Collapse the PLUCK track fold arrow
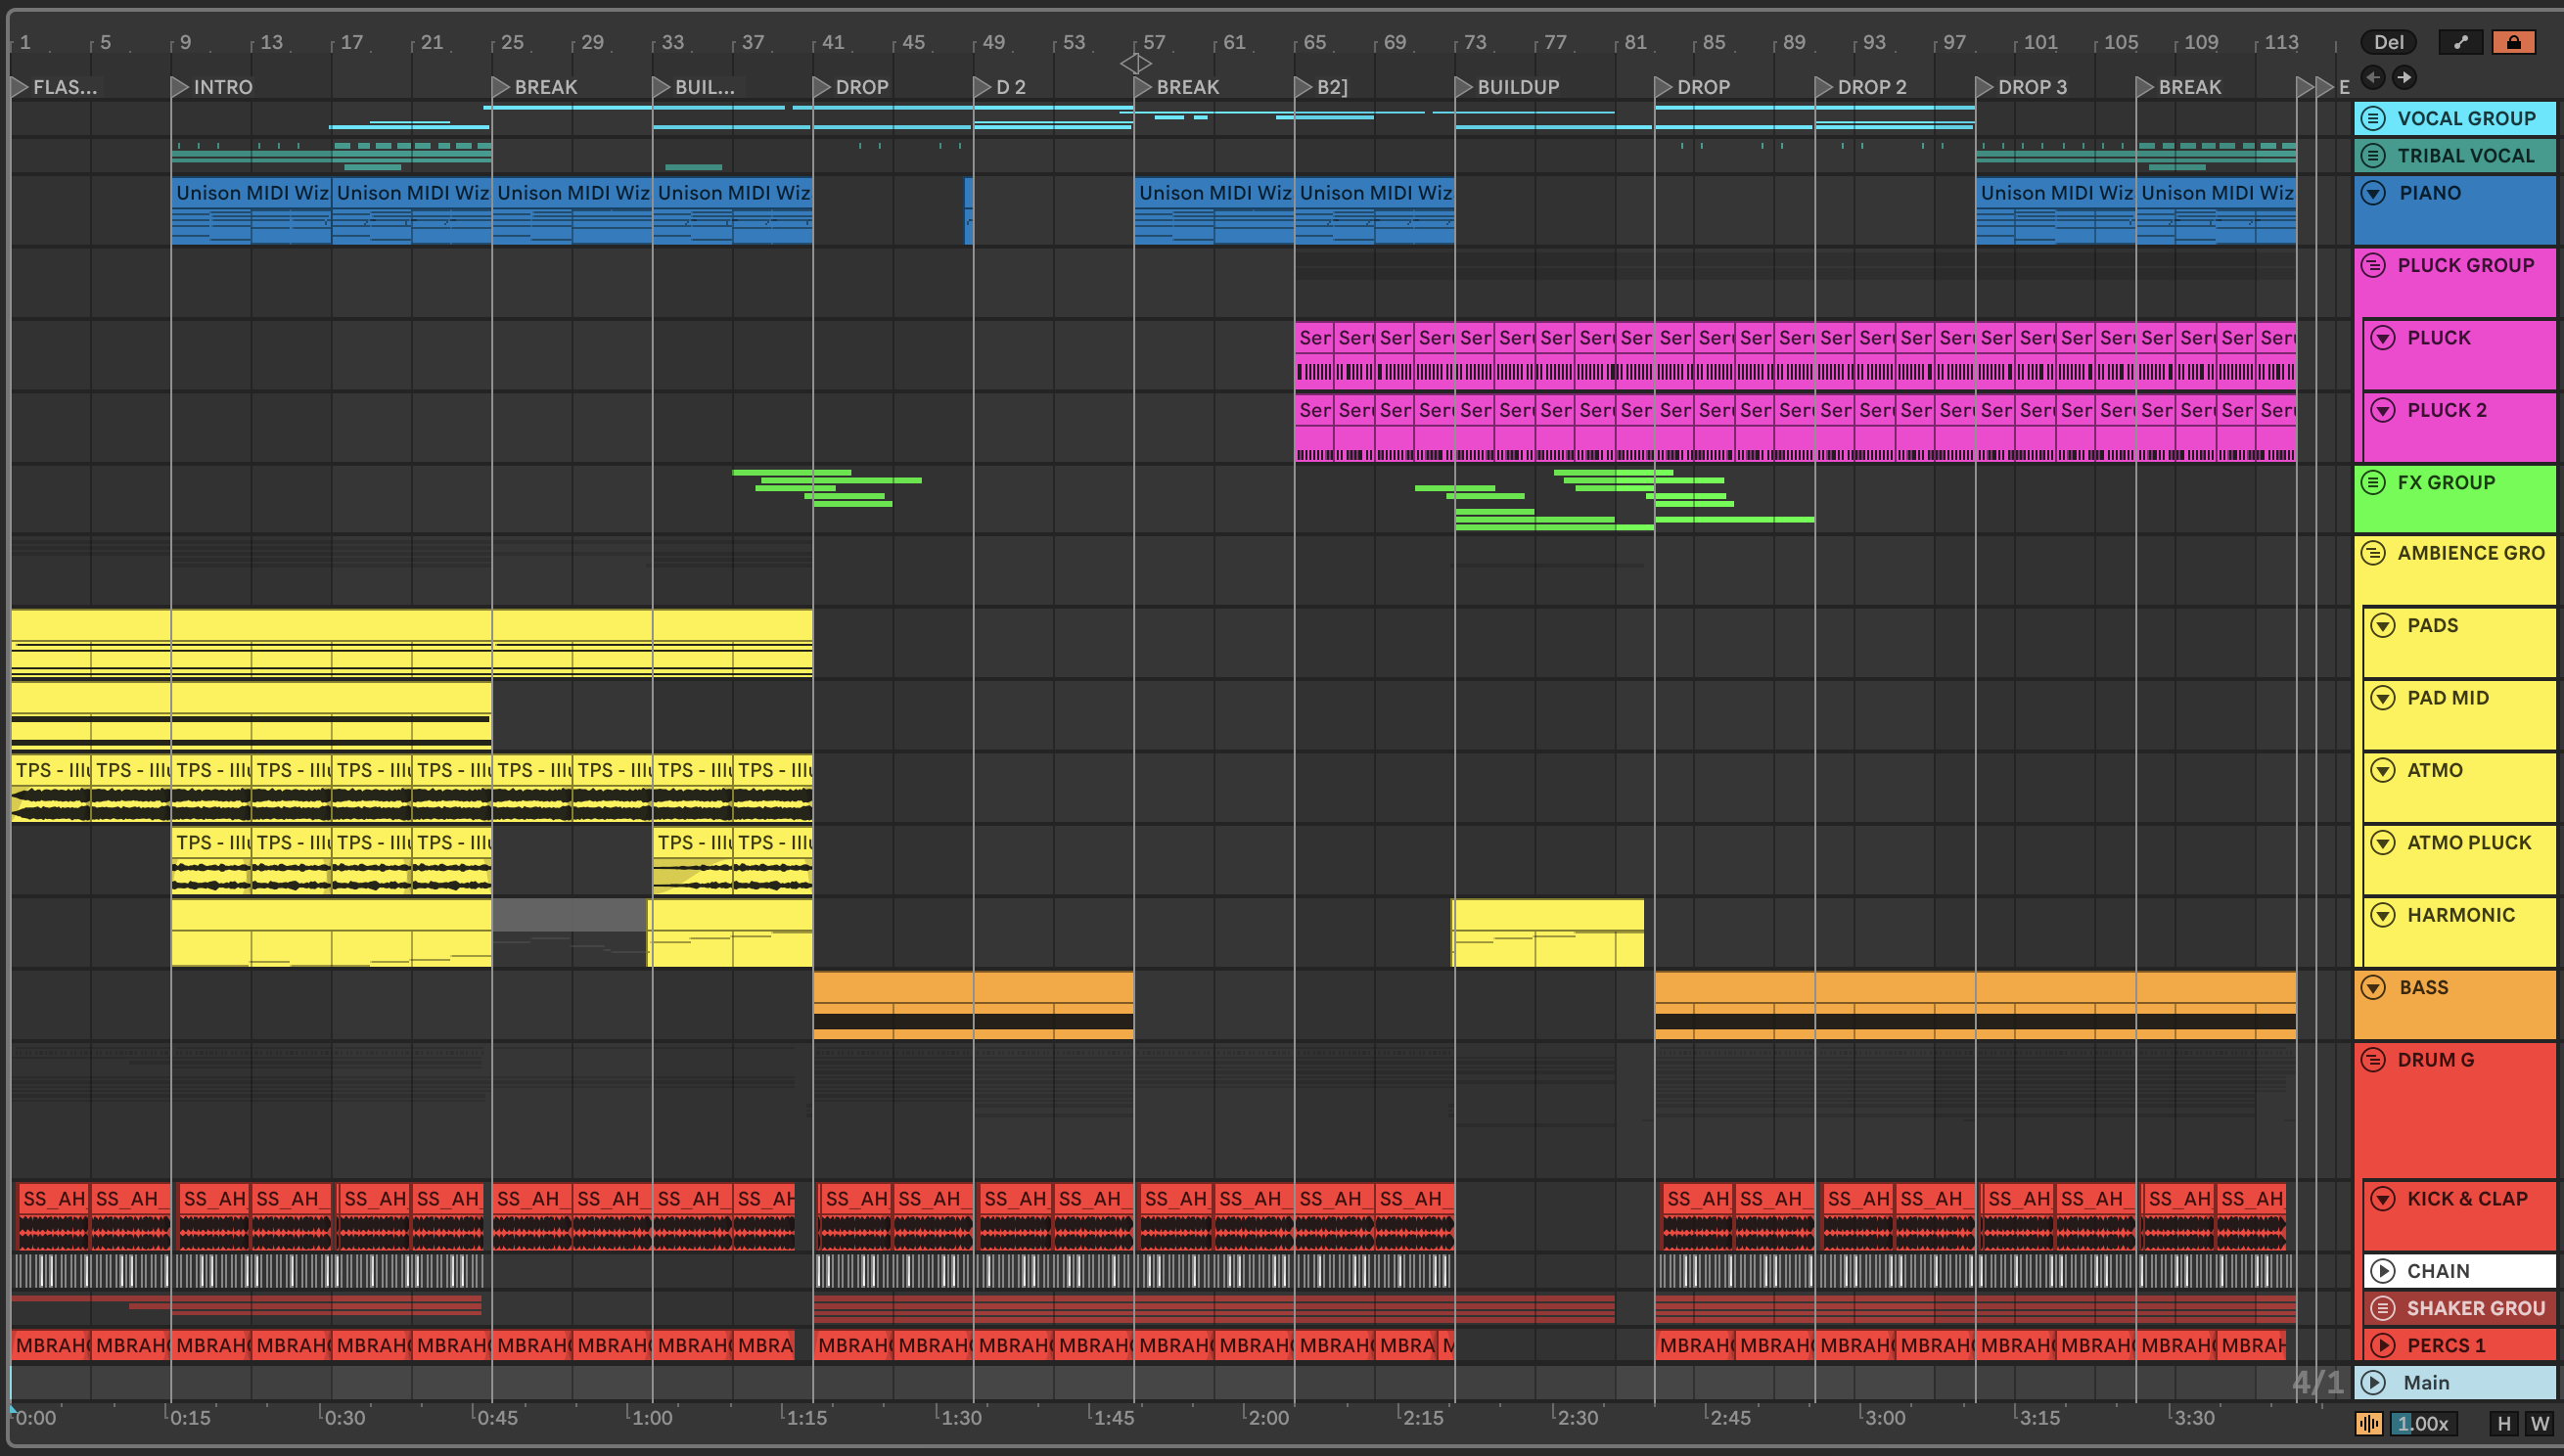 click(2383, 337)
